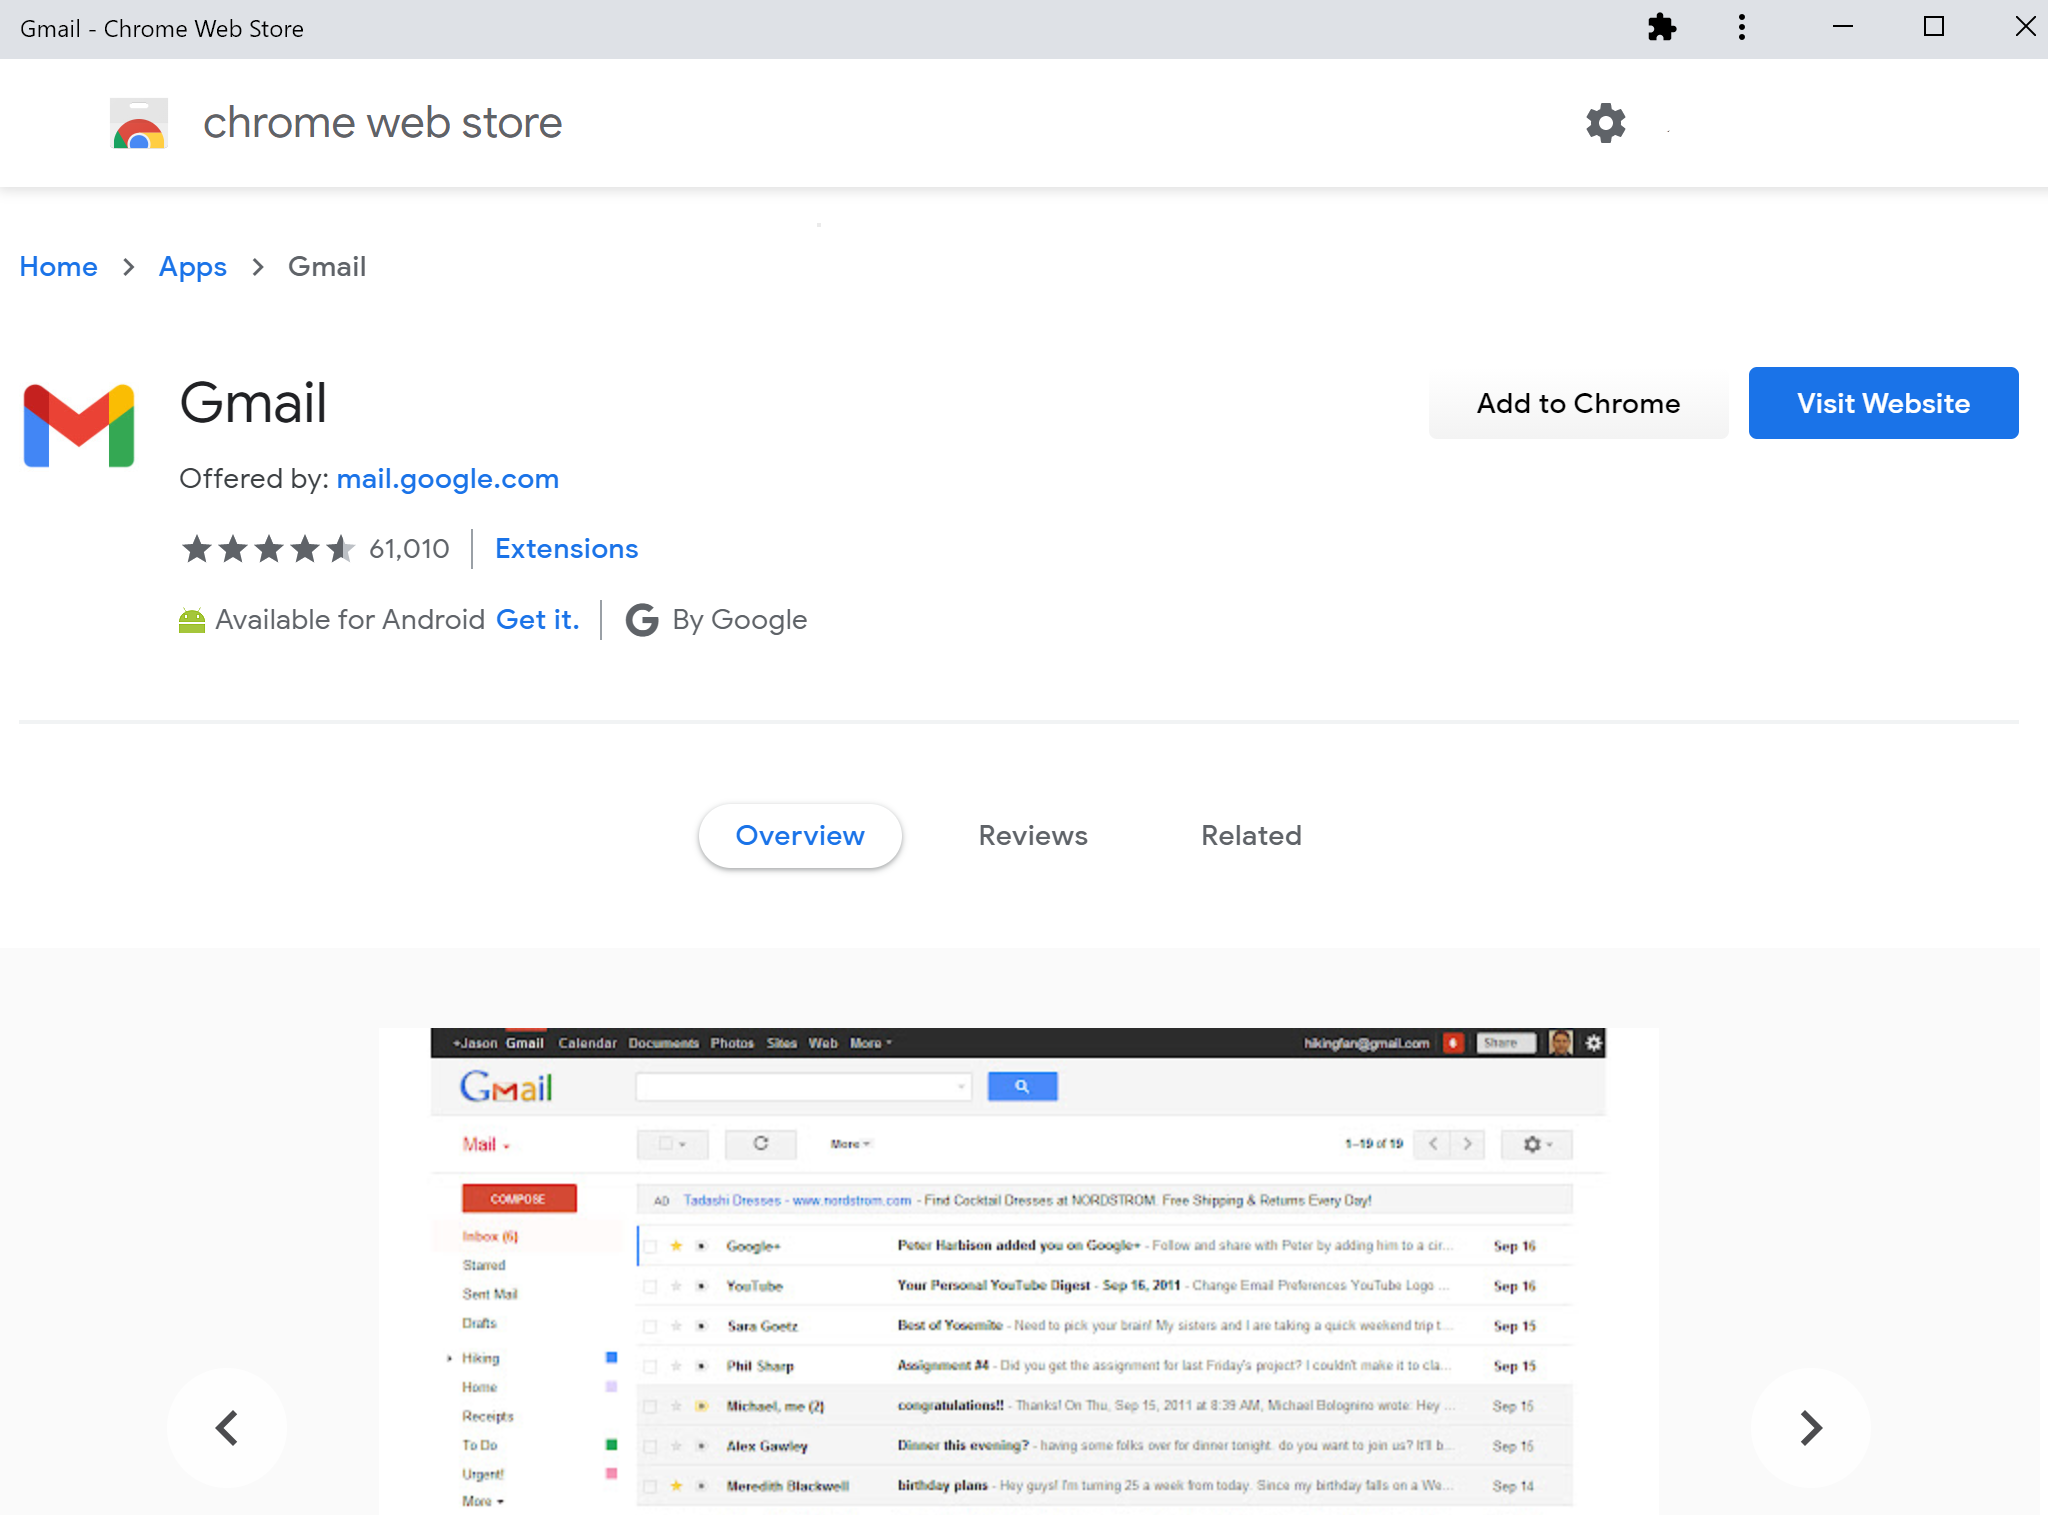The image size is (2048, 1515).
Task: Click the Gmail app logo icon
Action: [79, 425]
